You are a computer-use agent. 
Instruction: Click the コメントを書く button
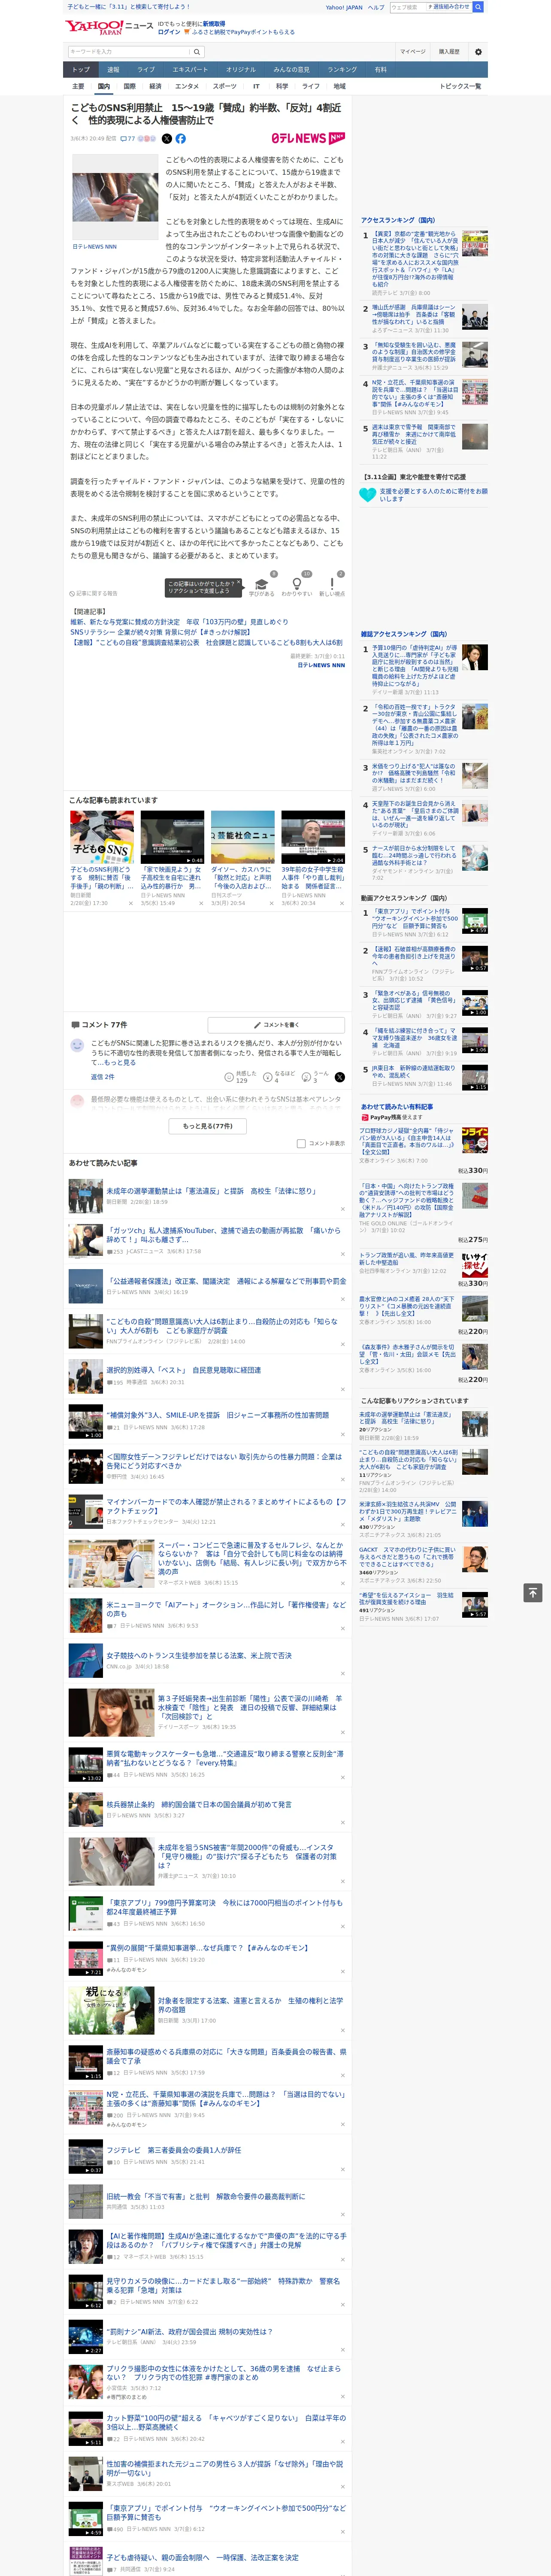coord(276,1025)
